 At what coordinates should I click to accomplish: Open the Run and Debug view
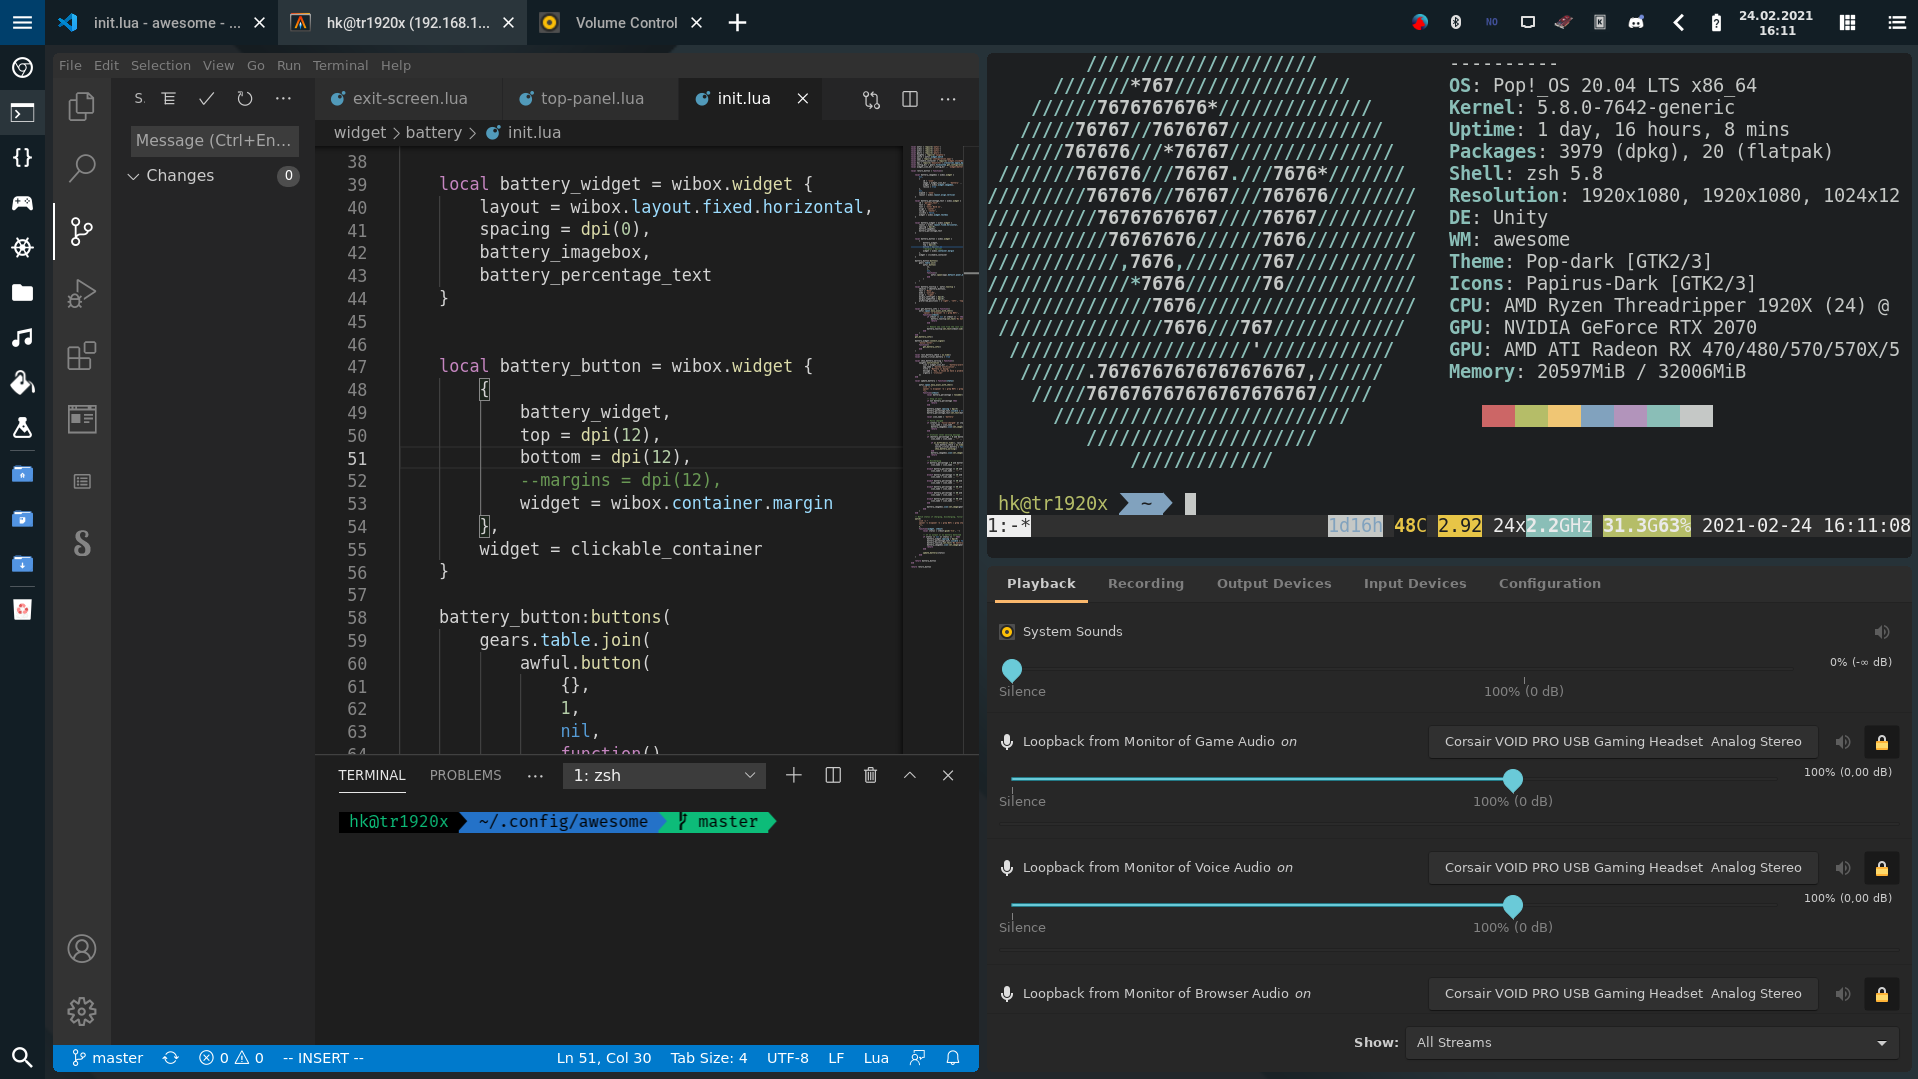pos(82,293)
